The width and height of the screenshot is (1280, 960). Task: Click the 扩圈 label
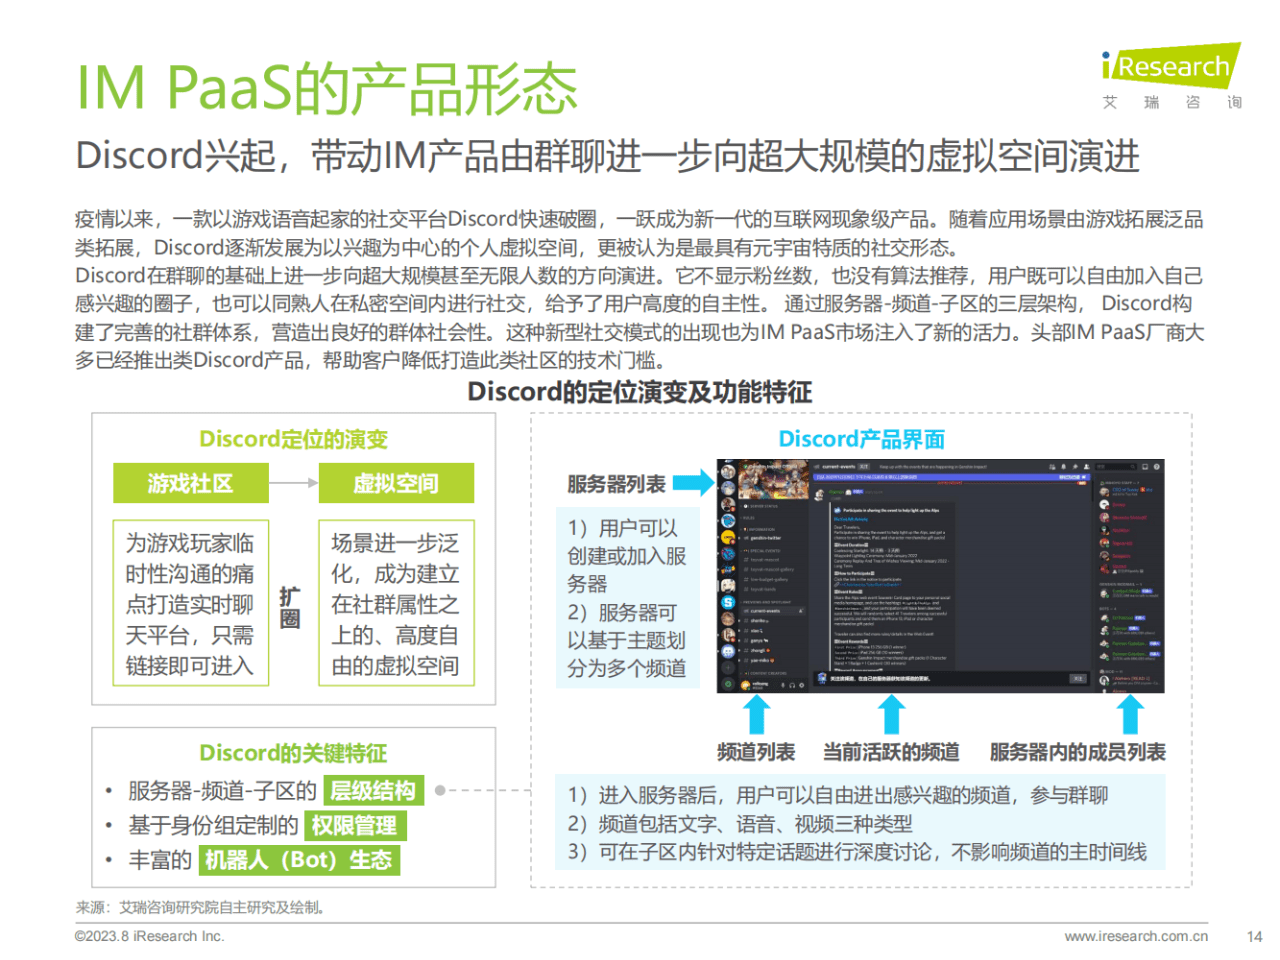[x=290, y=607]
